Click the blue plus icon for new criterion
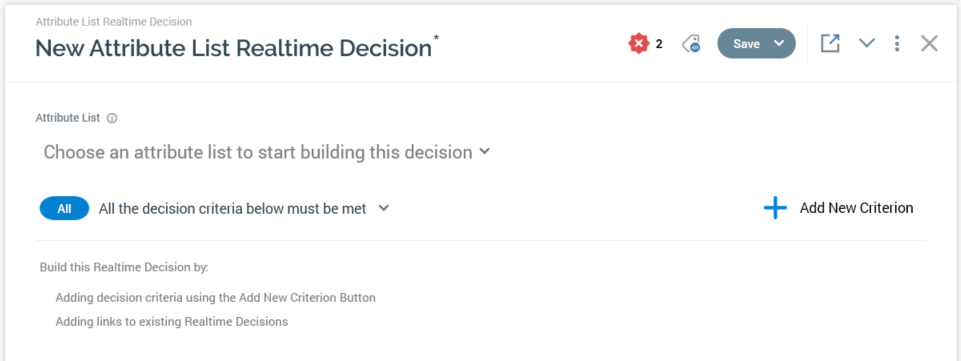The width and height of the screenshot is (961, 361). pos(775,208)
